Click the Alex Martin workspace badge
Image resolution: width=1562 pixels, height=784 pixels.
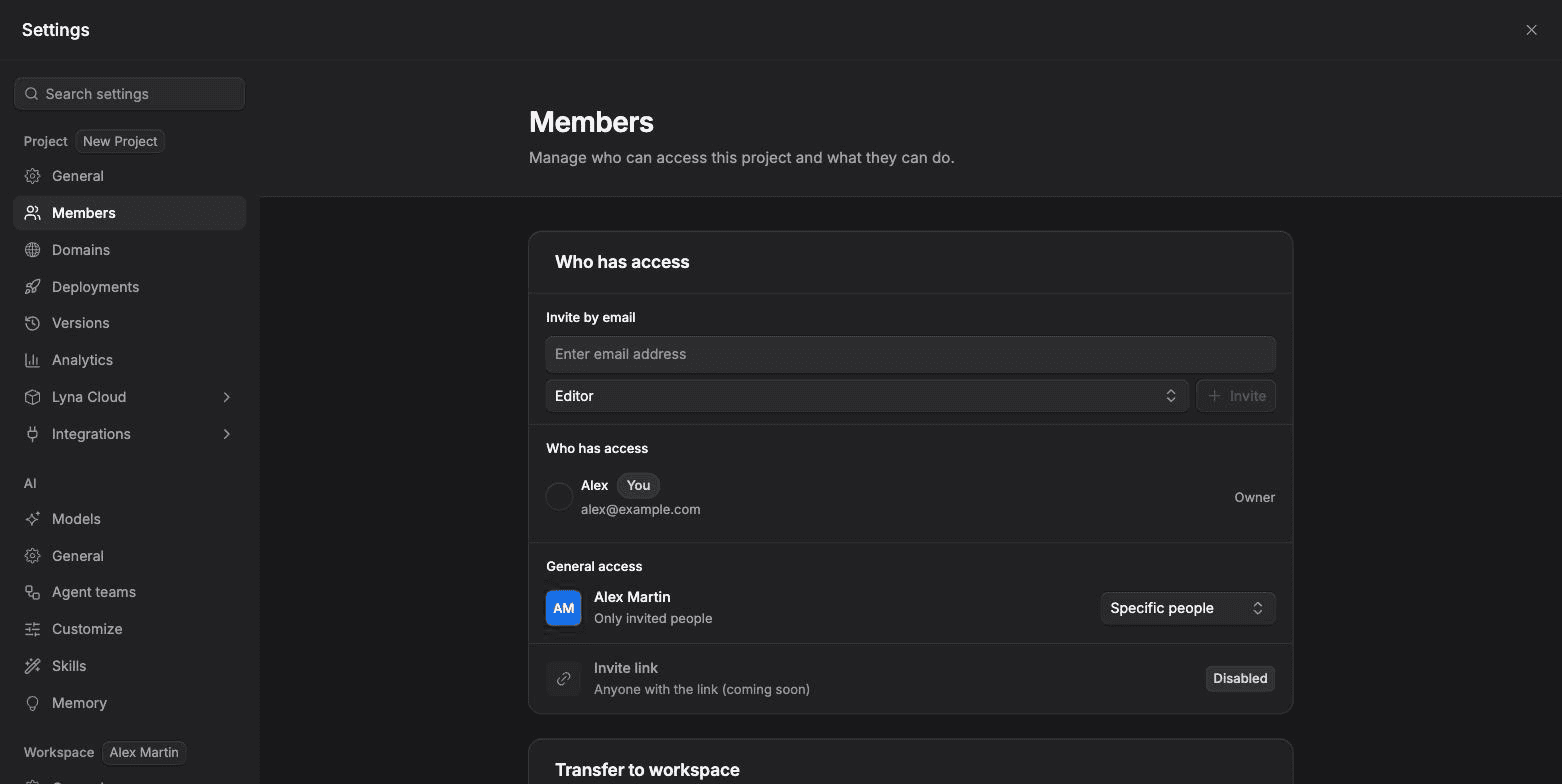click(x=144, y=752)
